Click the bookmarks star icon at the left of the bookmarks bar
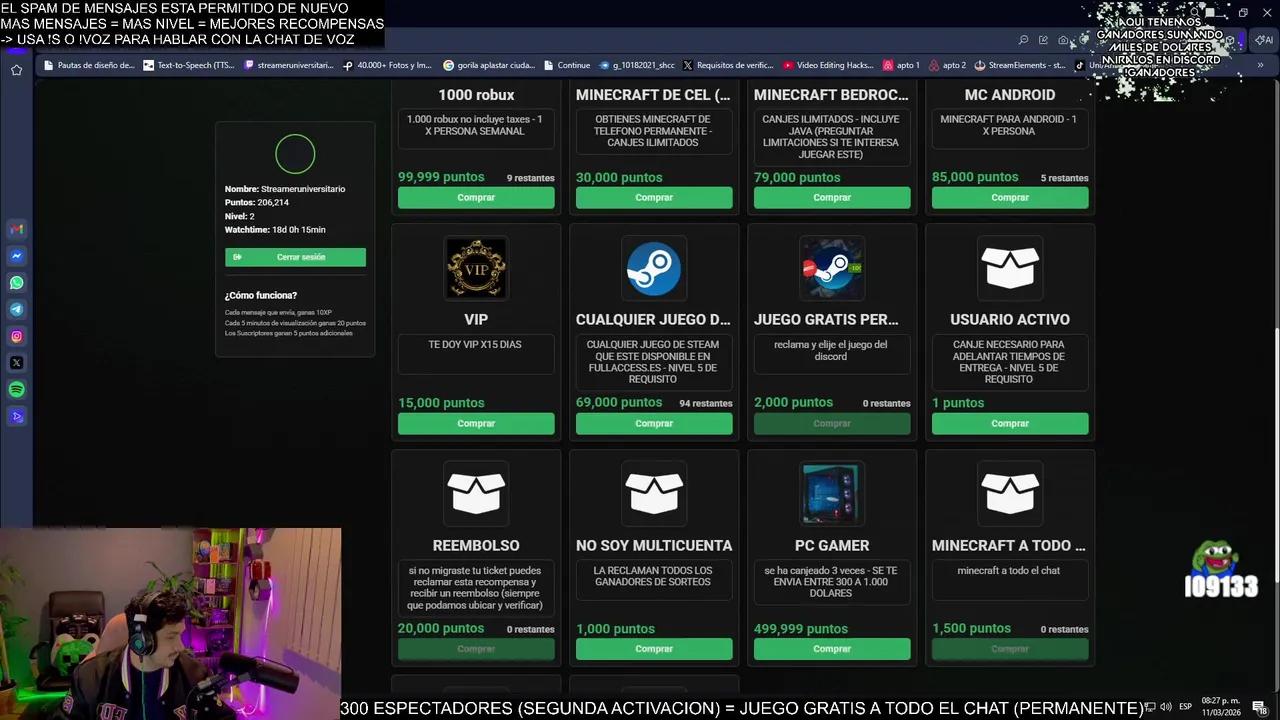This screenshot has width=1280, height=720. pyautogui.click(x=16, y=69)
